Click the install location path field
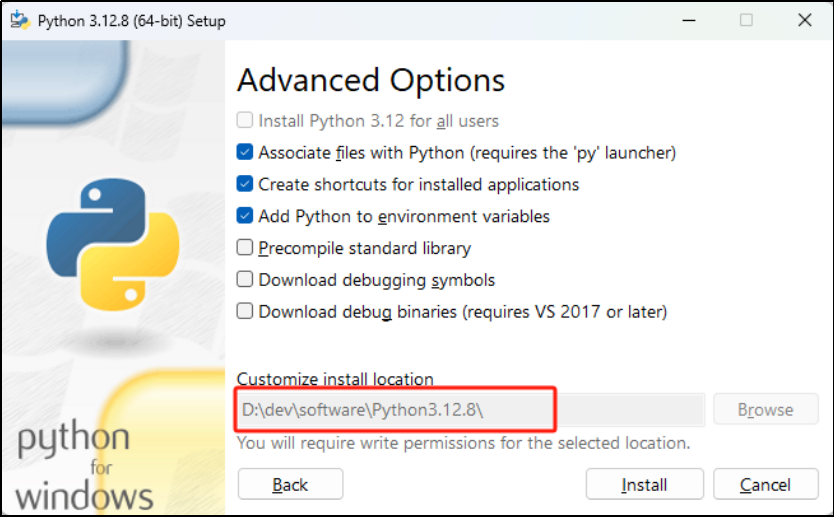 [471, 410]
